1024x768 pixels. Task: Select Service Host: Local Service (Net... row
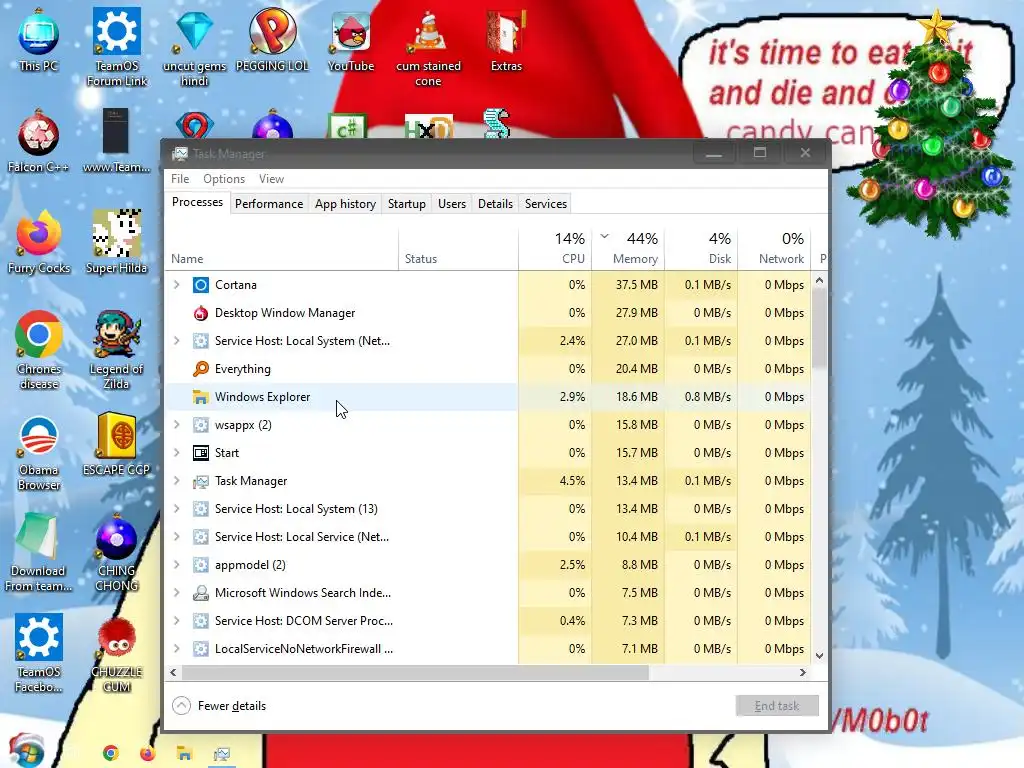point(488,537)
